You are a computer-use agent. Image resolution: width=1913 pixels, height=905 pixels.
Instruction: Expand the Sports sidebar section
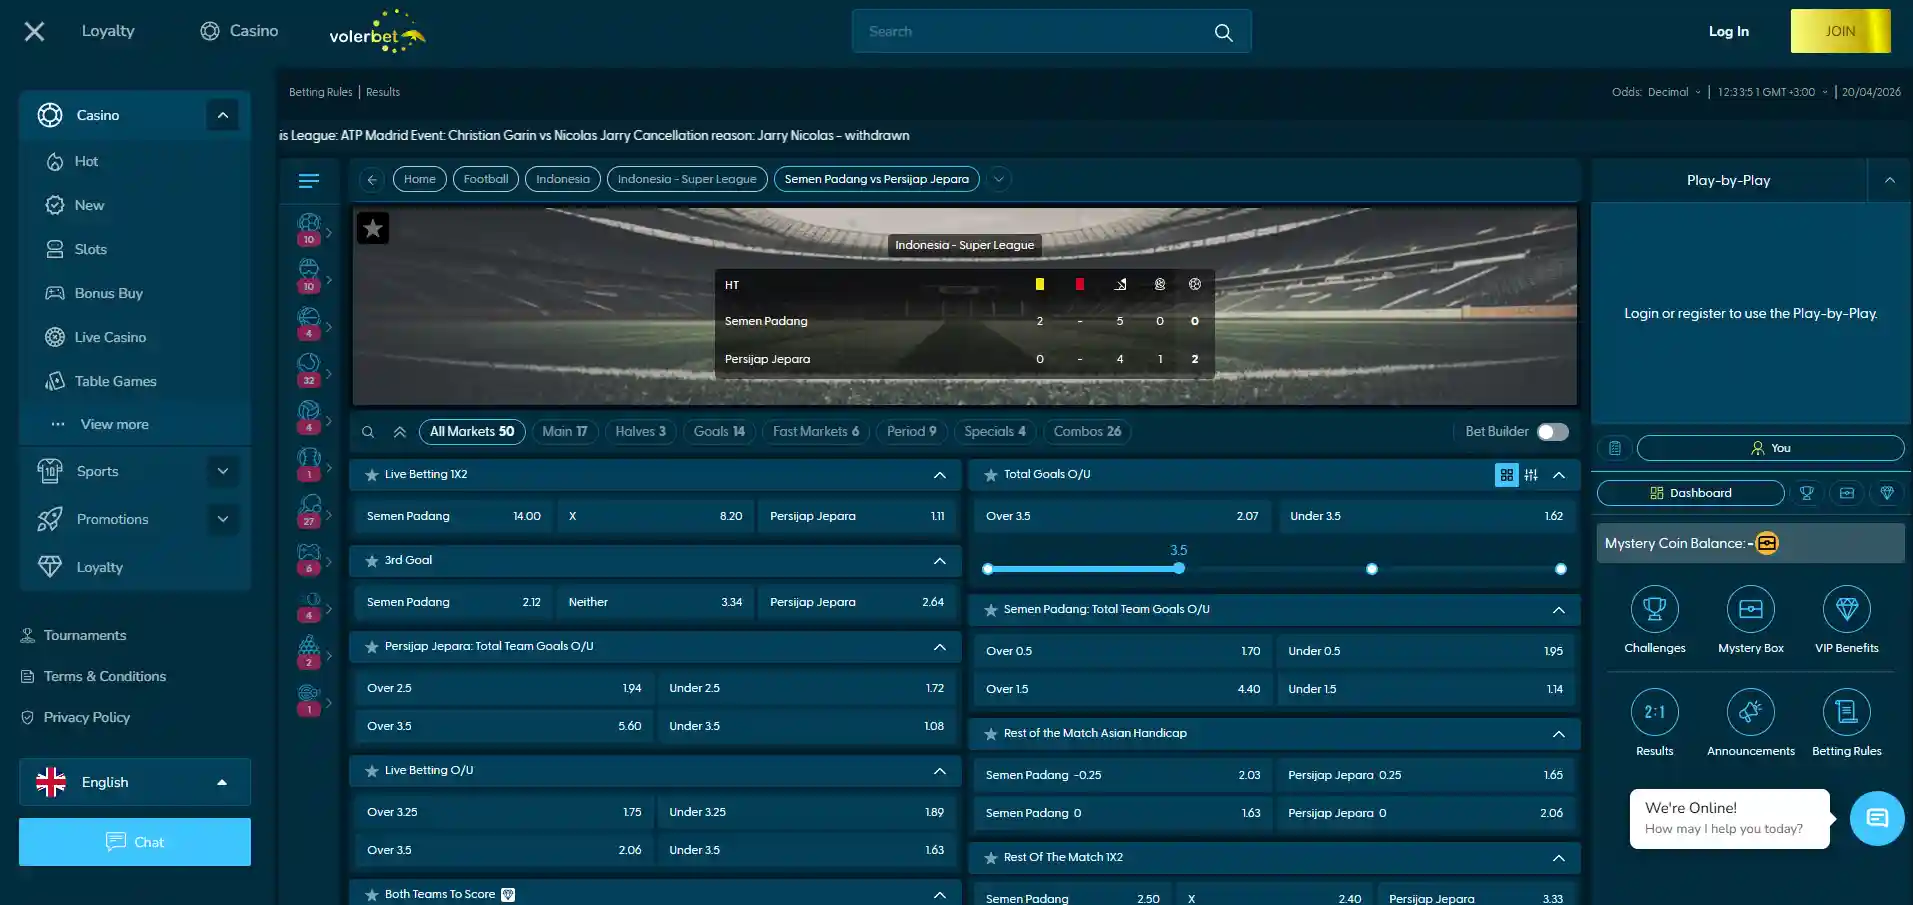223,471
